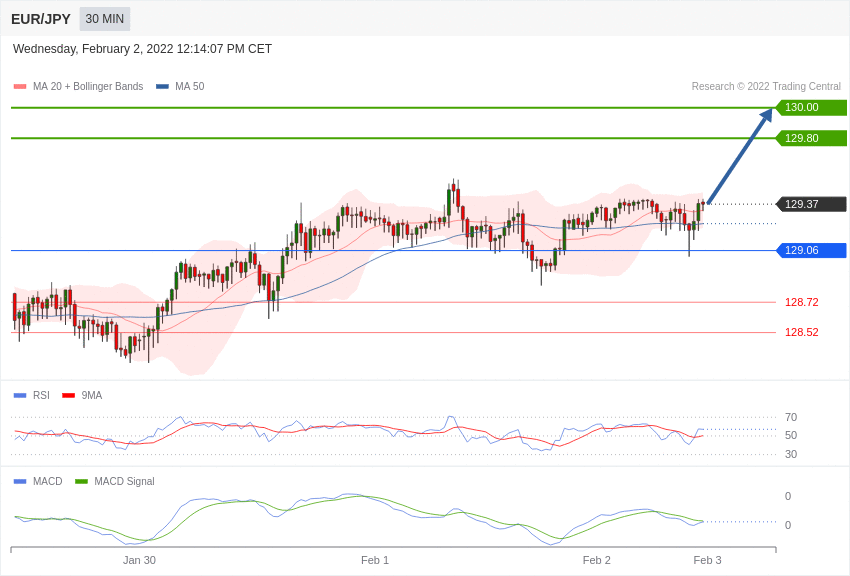Click the 129.80 green resistance tag
850x576 pixels.
coord(812,138)
